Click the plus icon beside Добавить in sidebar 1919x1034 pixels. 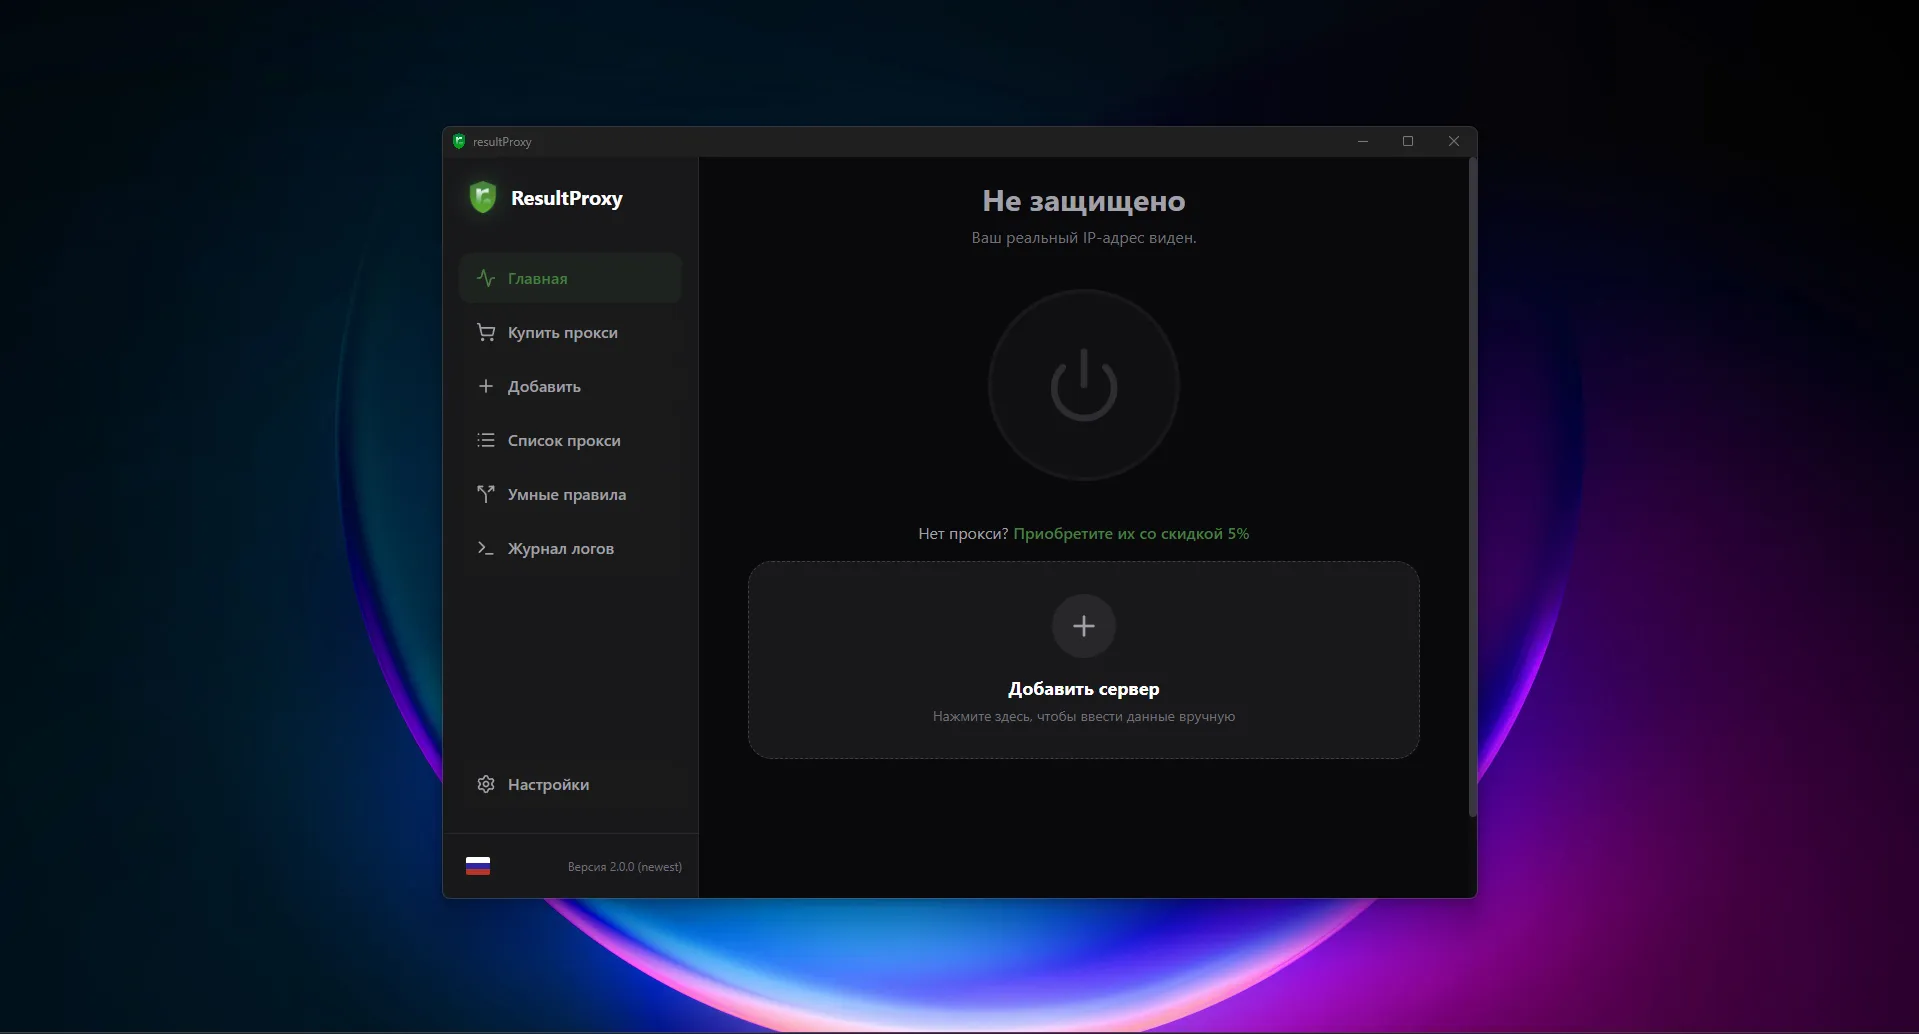click(x=486, y=386)
